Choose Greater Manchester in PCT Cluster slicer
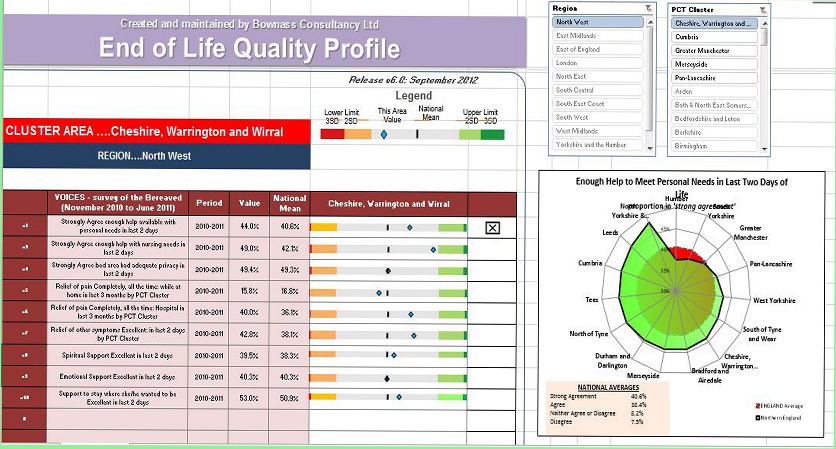Viewport: 836px width, 449px height. [x=712, y=49]
